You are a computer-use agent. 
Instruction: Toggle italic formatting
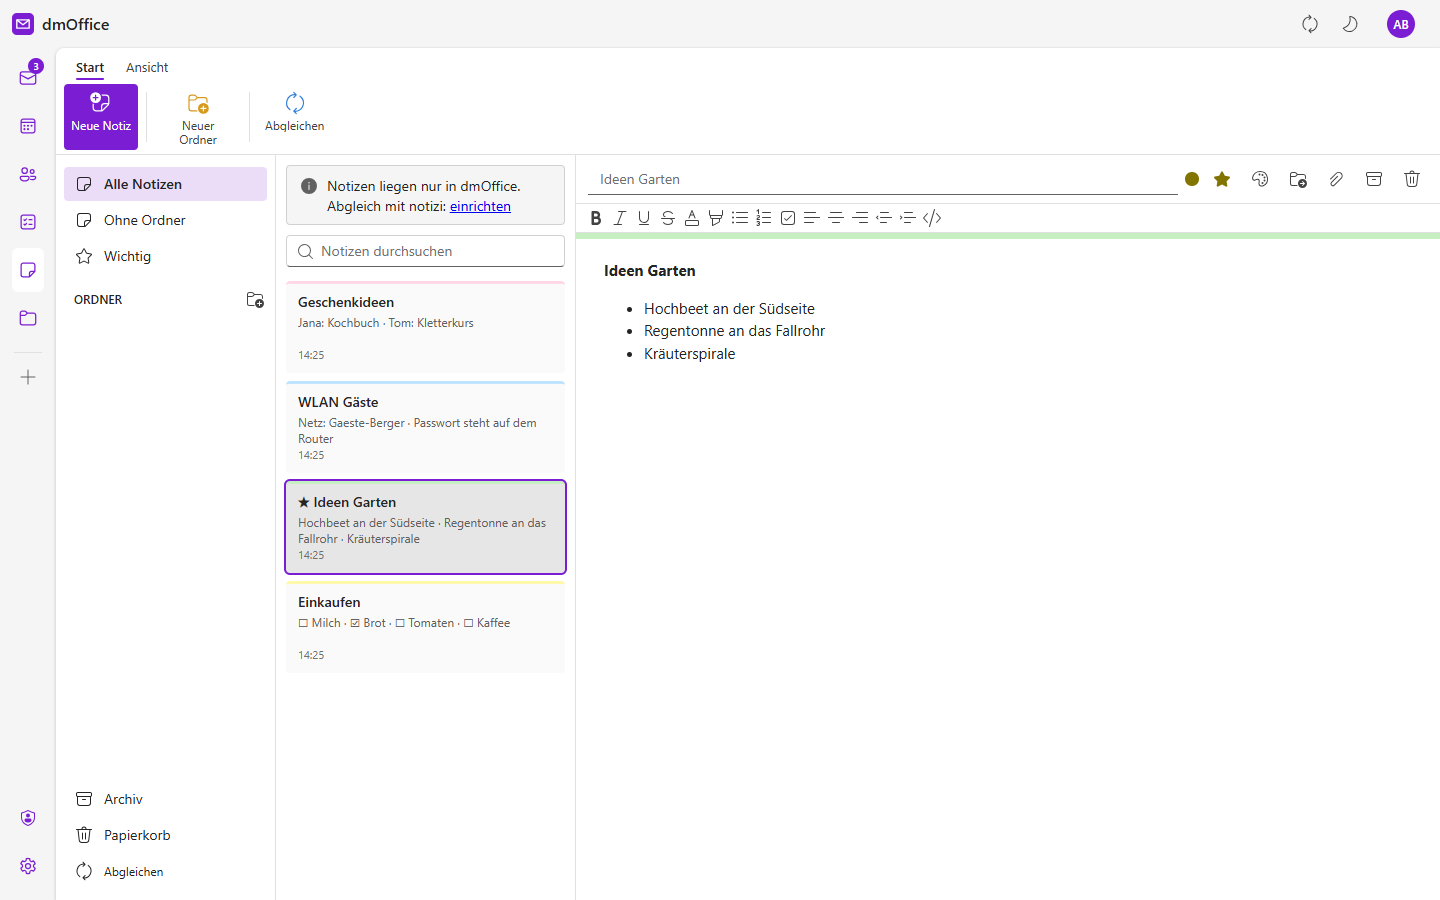[x=620, y=218]
